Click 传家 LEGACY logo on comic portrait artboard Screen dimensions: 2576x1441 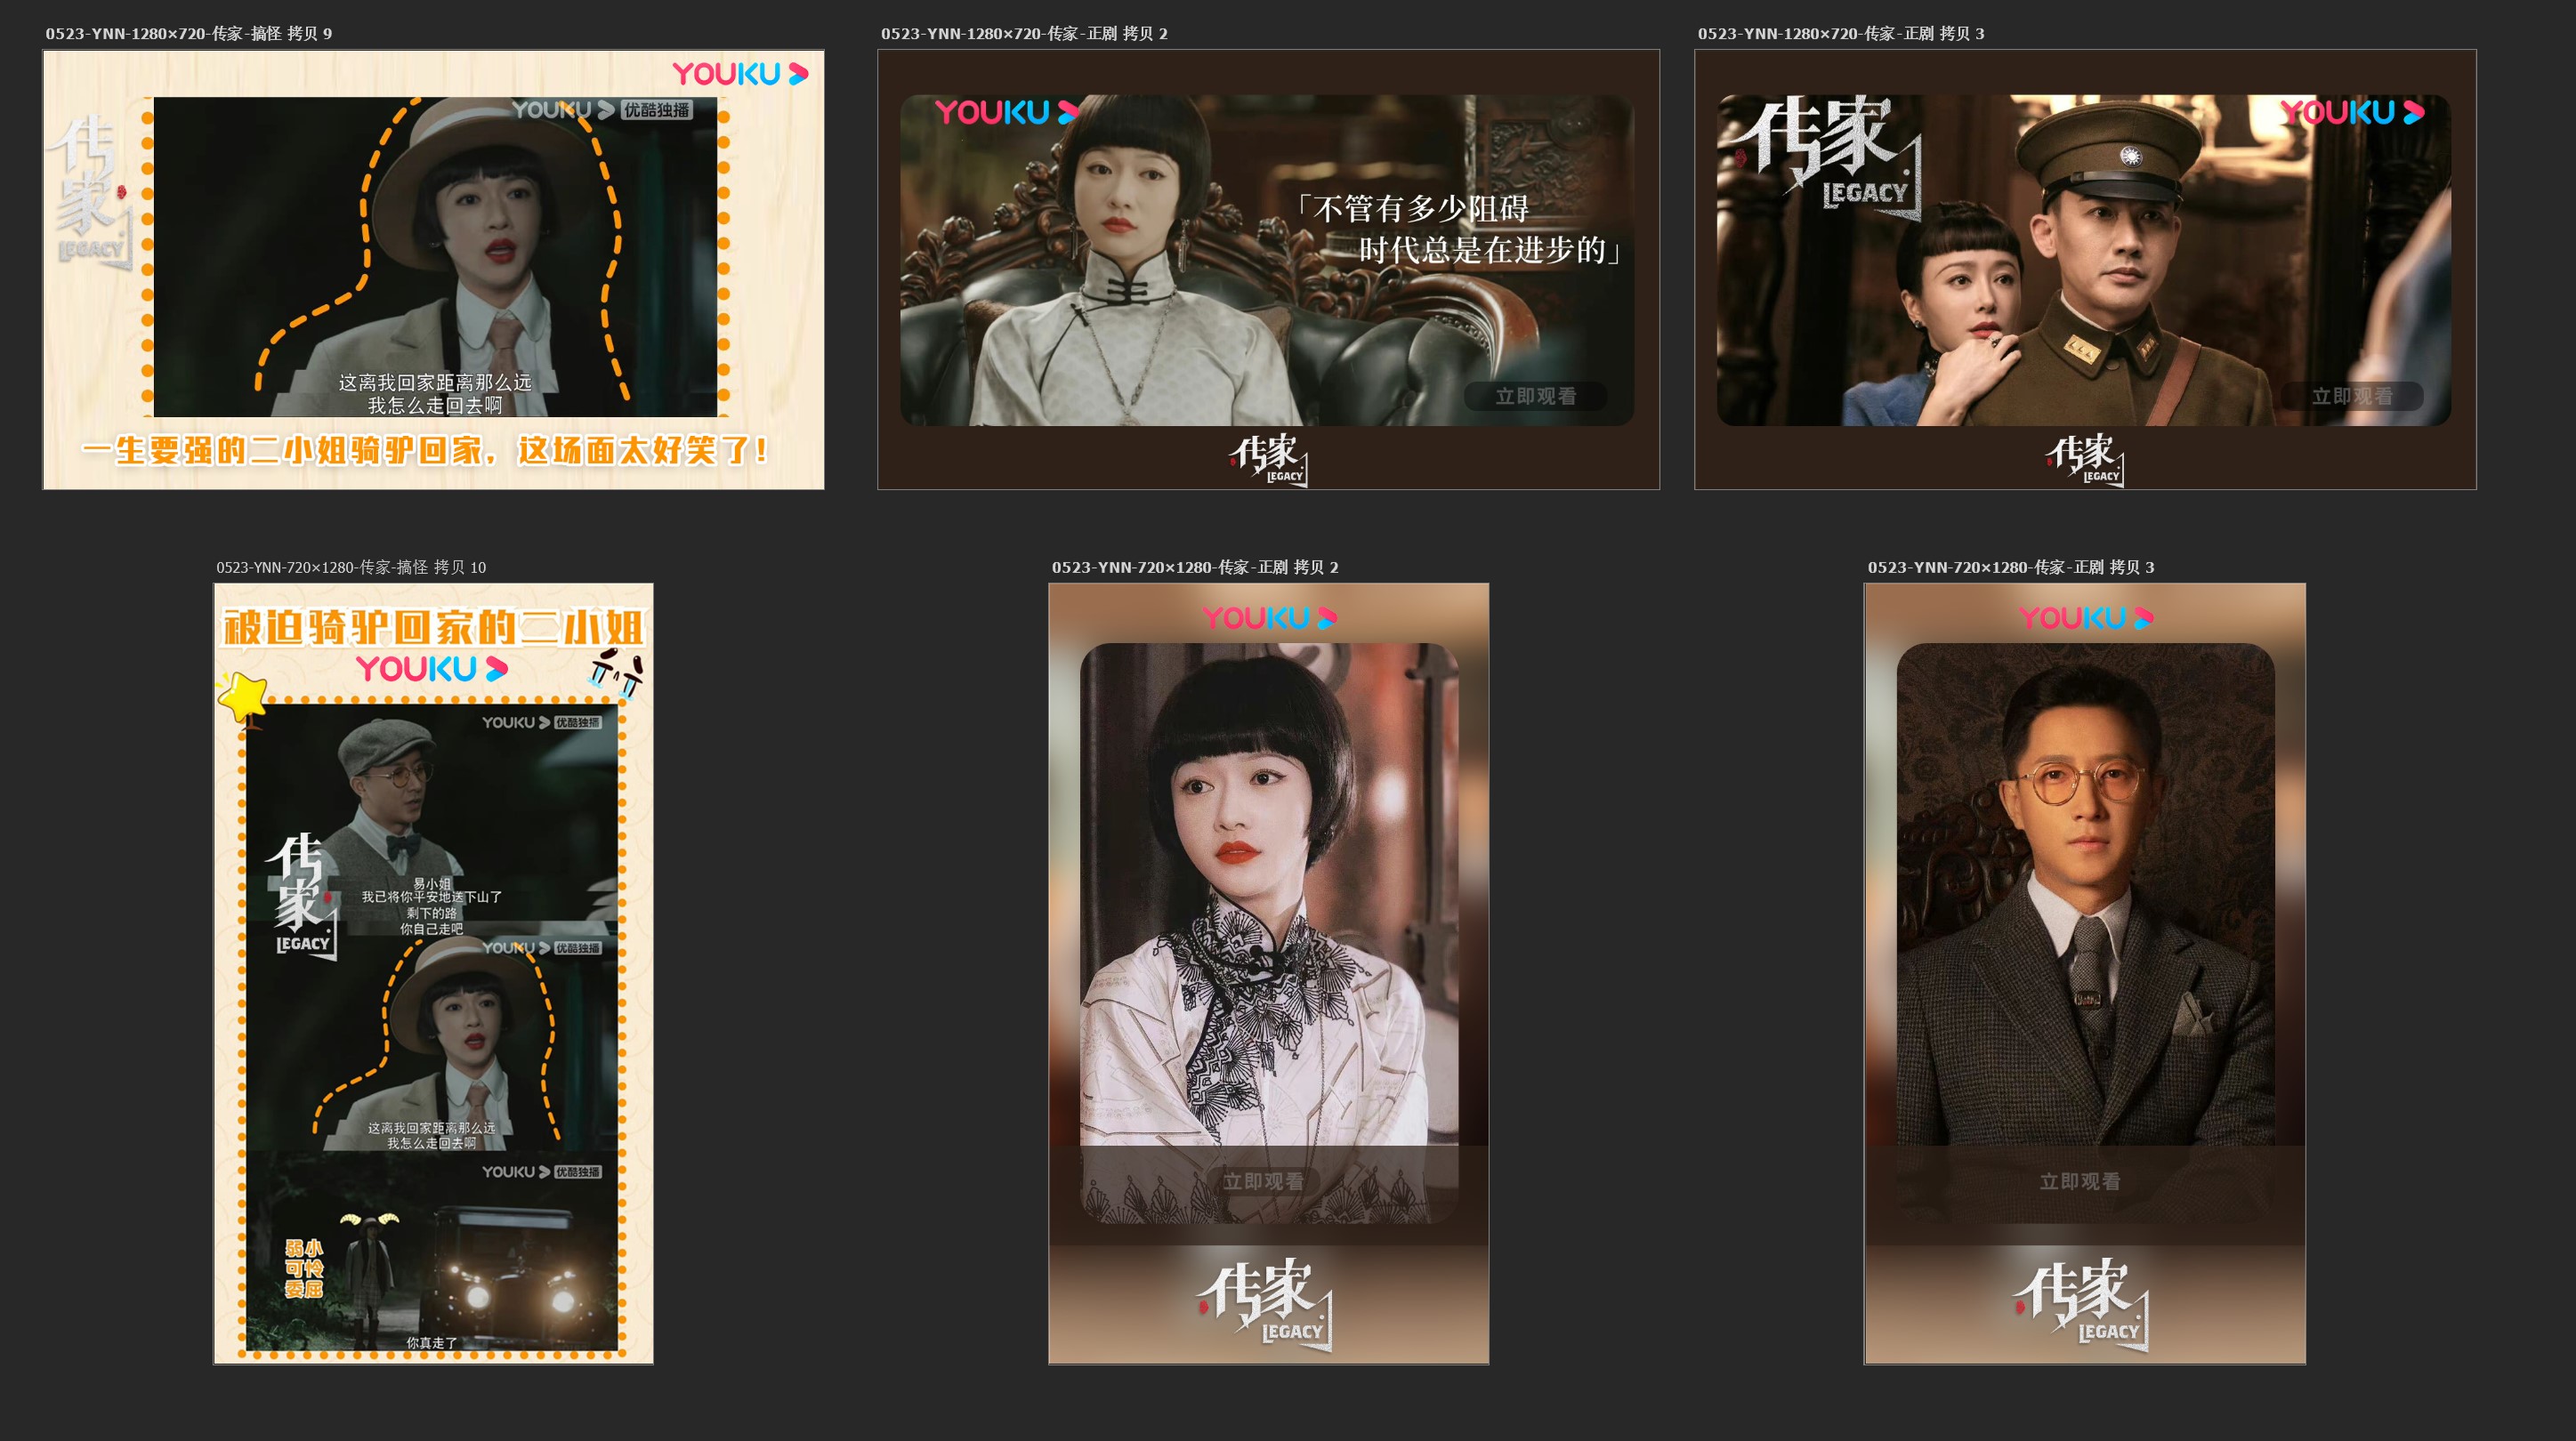(x=302, y=896)
